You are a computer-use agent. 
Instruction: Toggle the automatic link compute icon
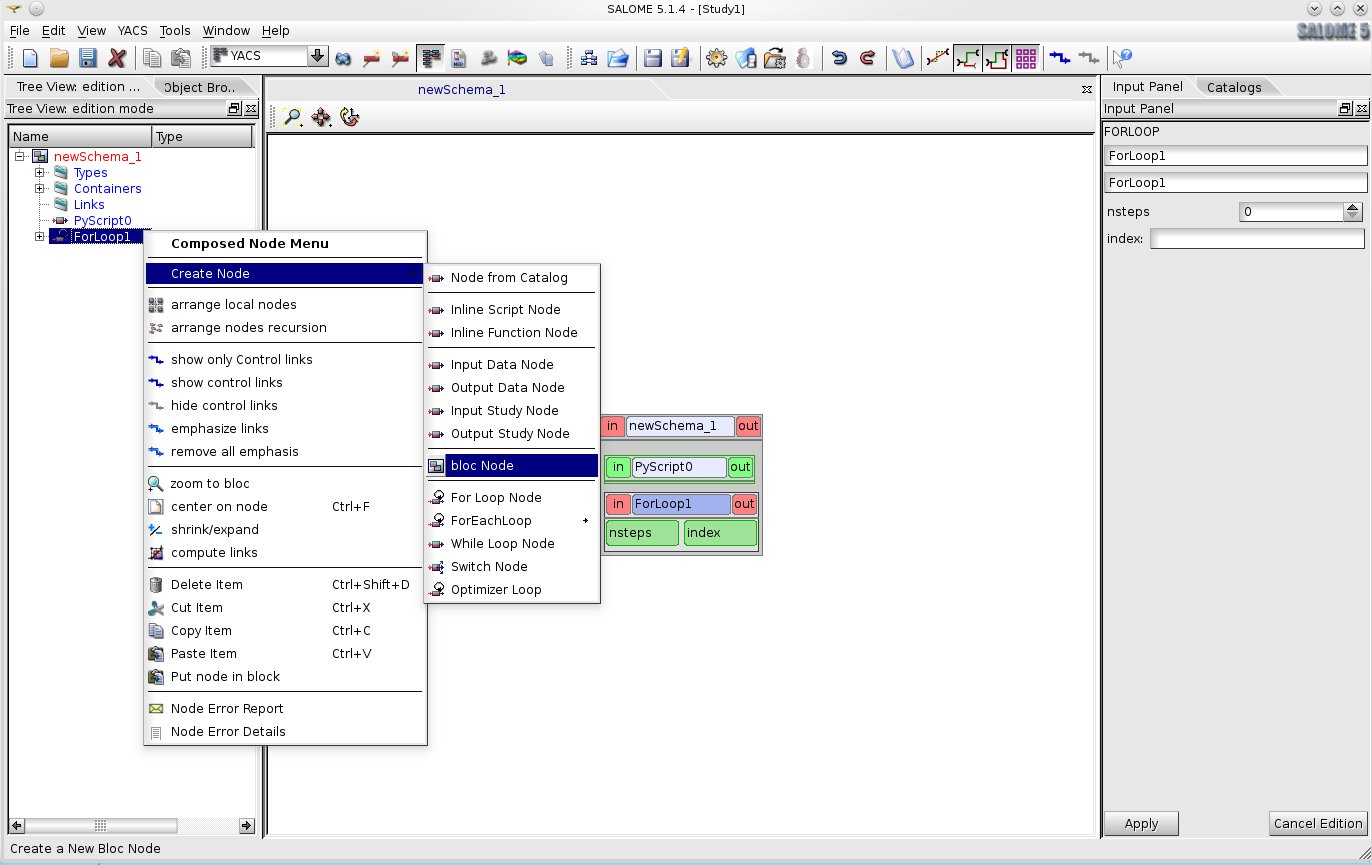point(967,58)
